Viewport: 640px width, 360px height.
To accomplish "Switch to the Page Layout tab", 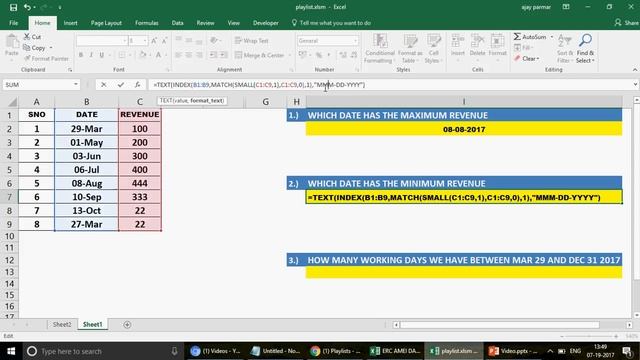I will tap(106, 23).
